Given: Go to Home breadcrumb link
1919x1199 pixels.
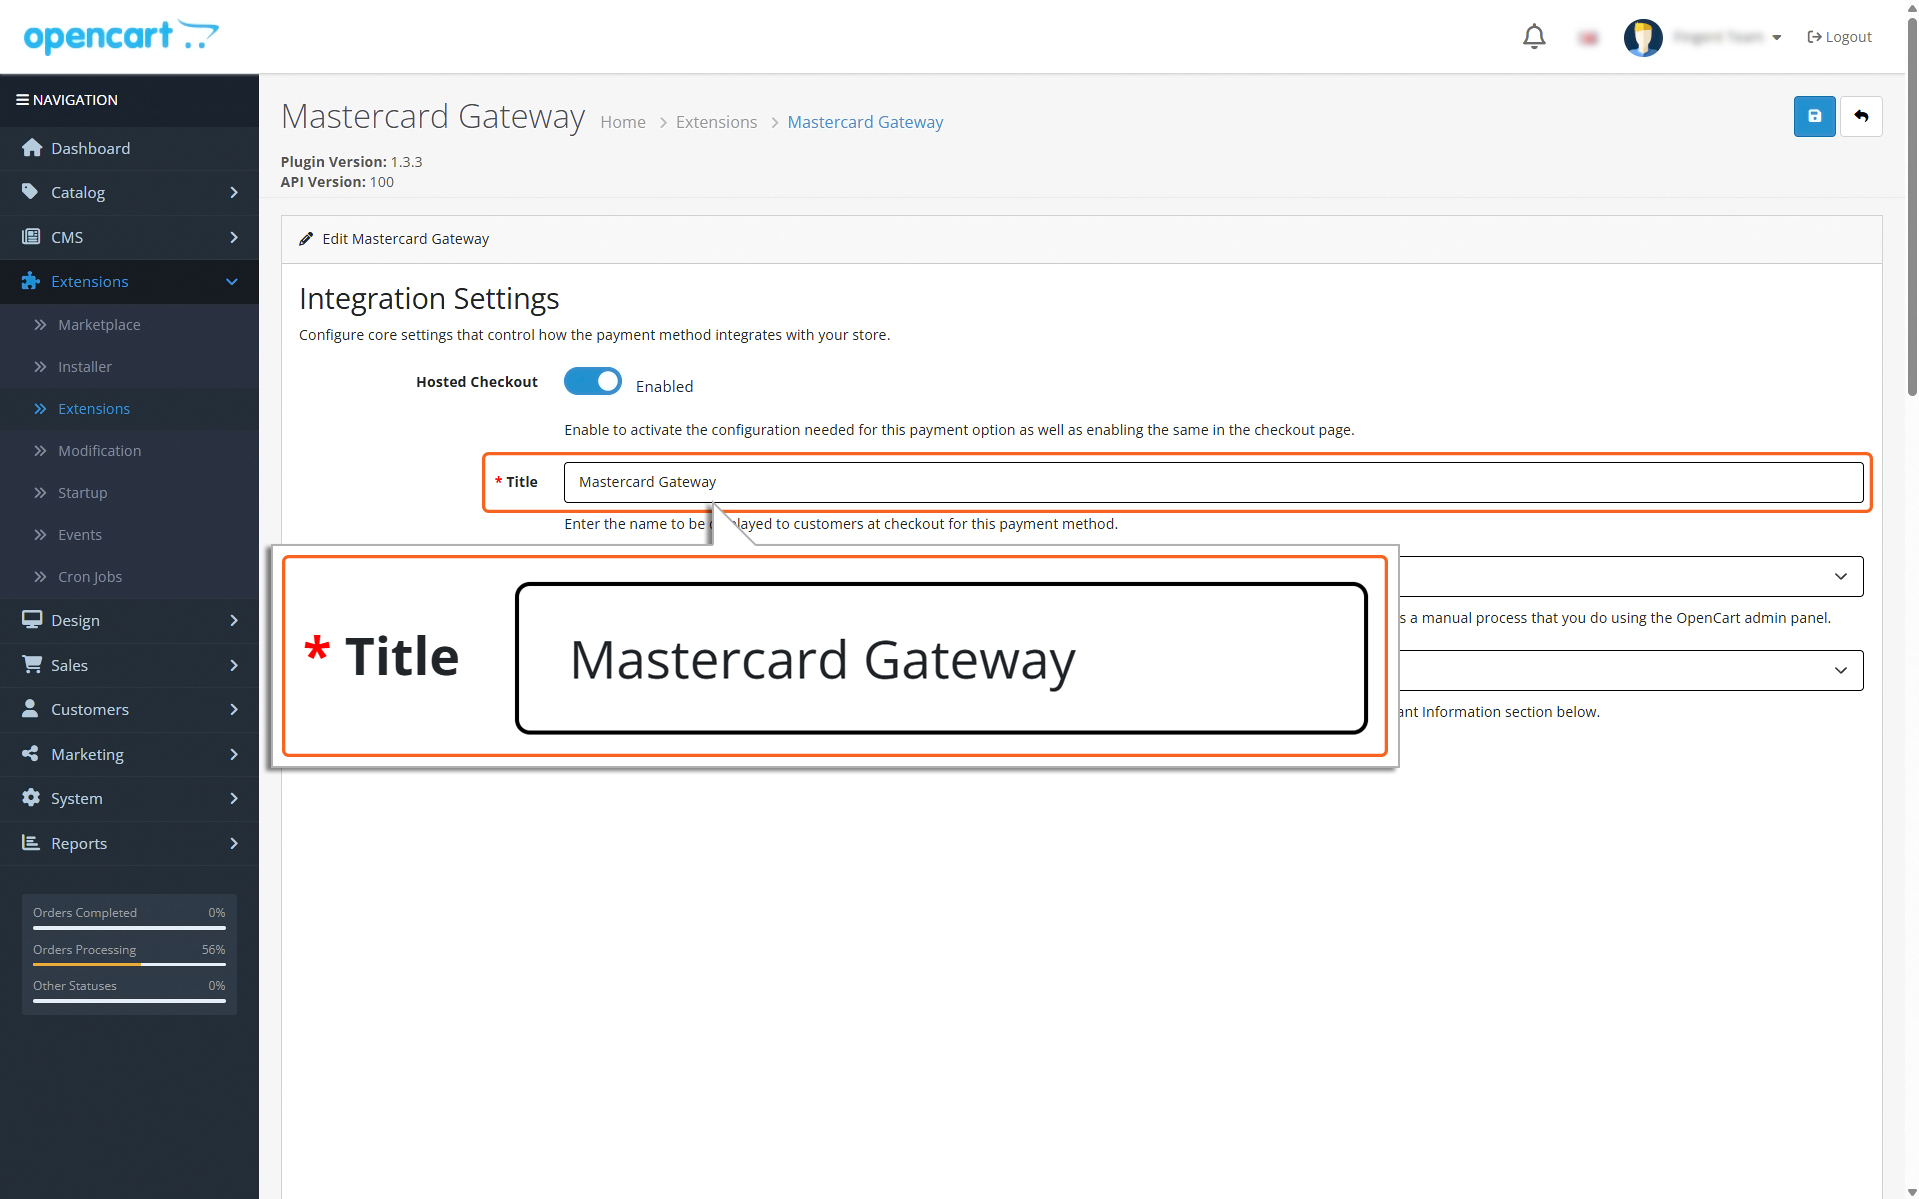Looking at the screenshot, I should click(x=622, y=122).
